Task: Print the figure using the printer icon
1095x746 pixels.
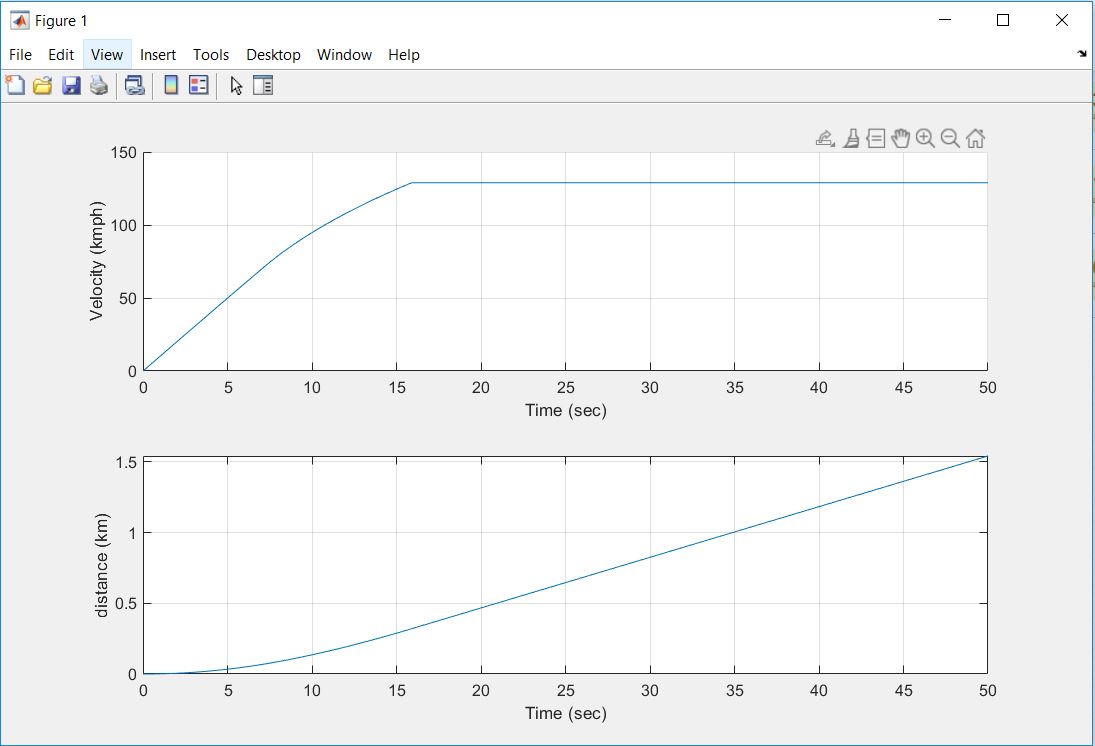Action: pos(99,85)
